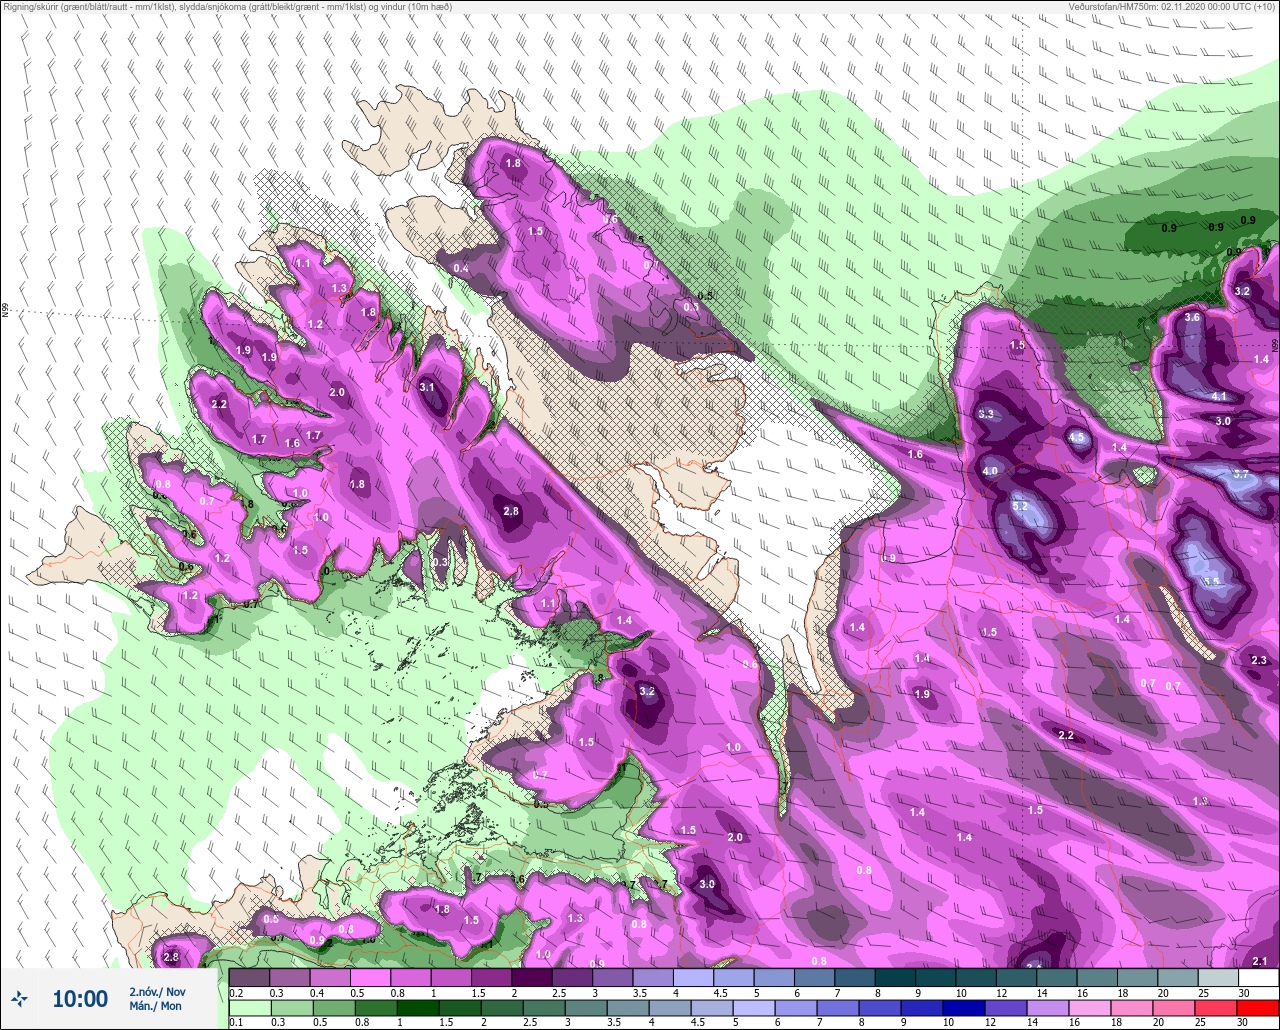
Task: Click the 10:00 forecast time display
Action: (80, 999)
